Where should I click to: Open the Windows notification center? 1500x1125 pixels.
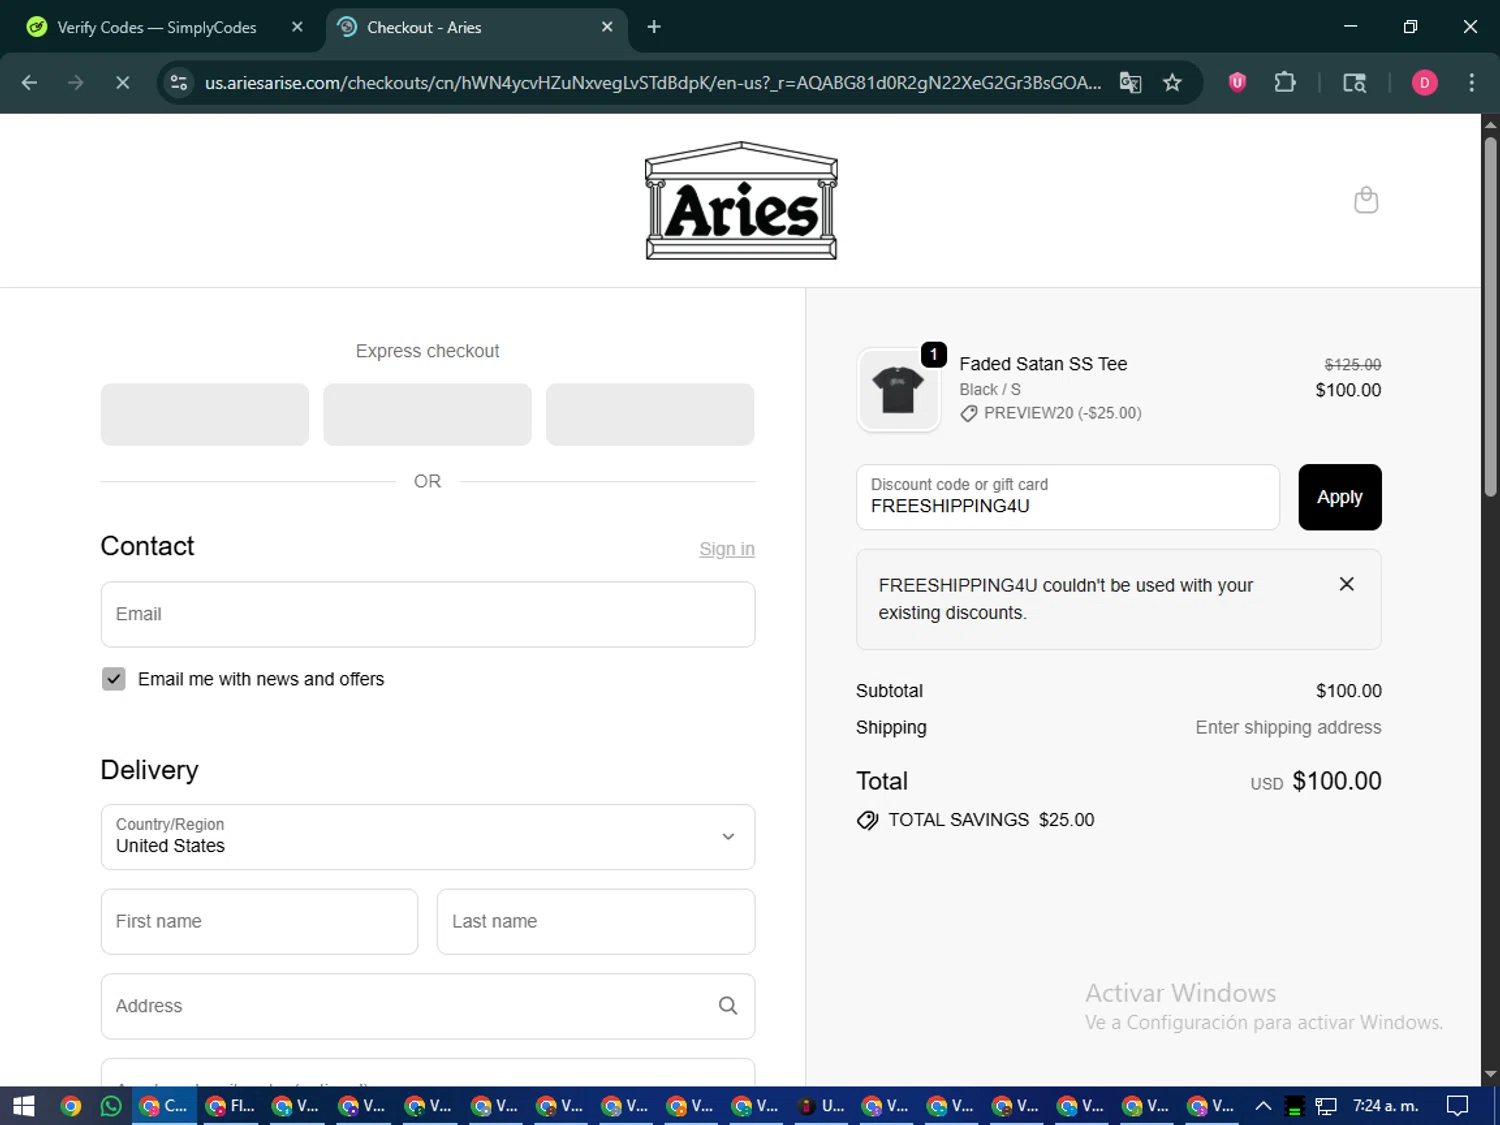click(1457, 1106)
